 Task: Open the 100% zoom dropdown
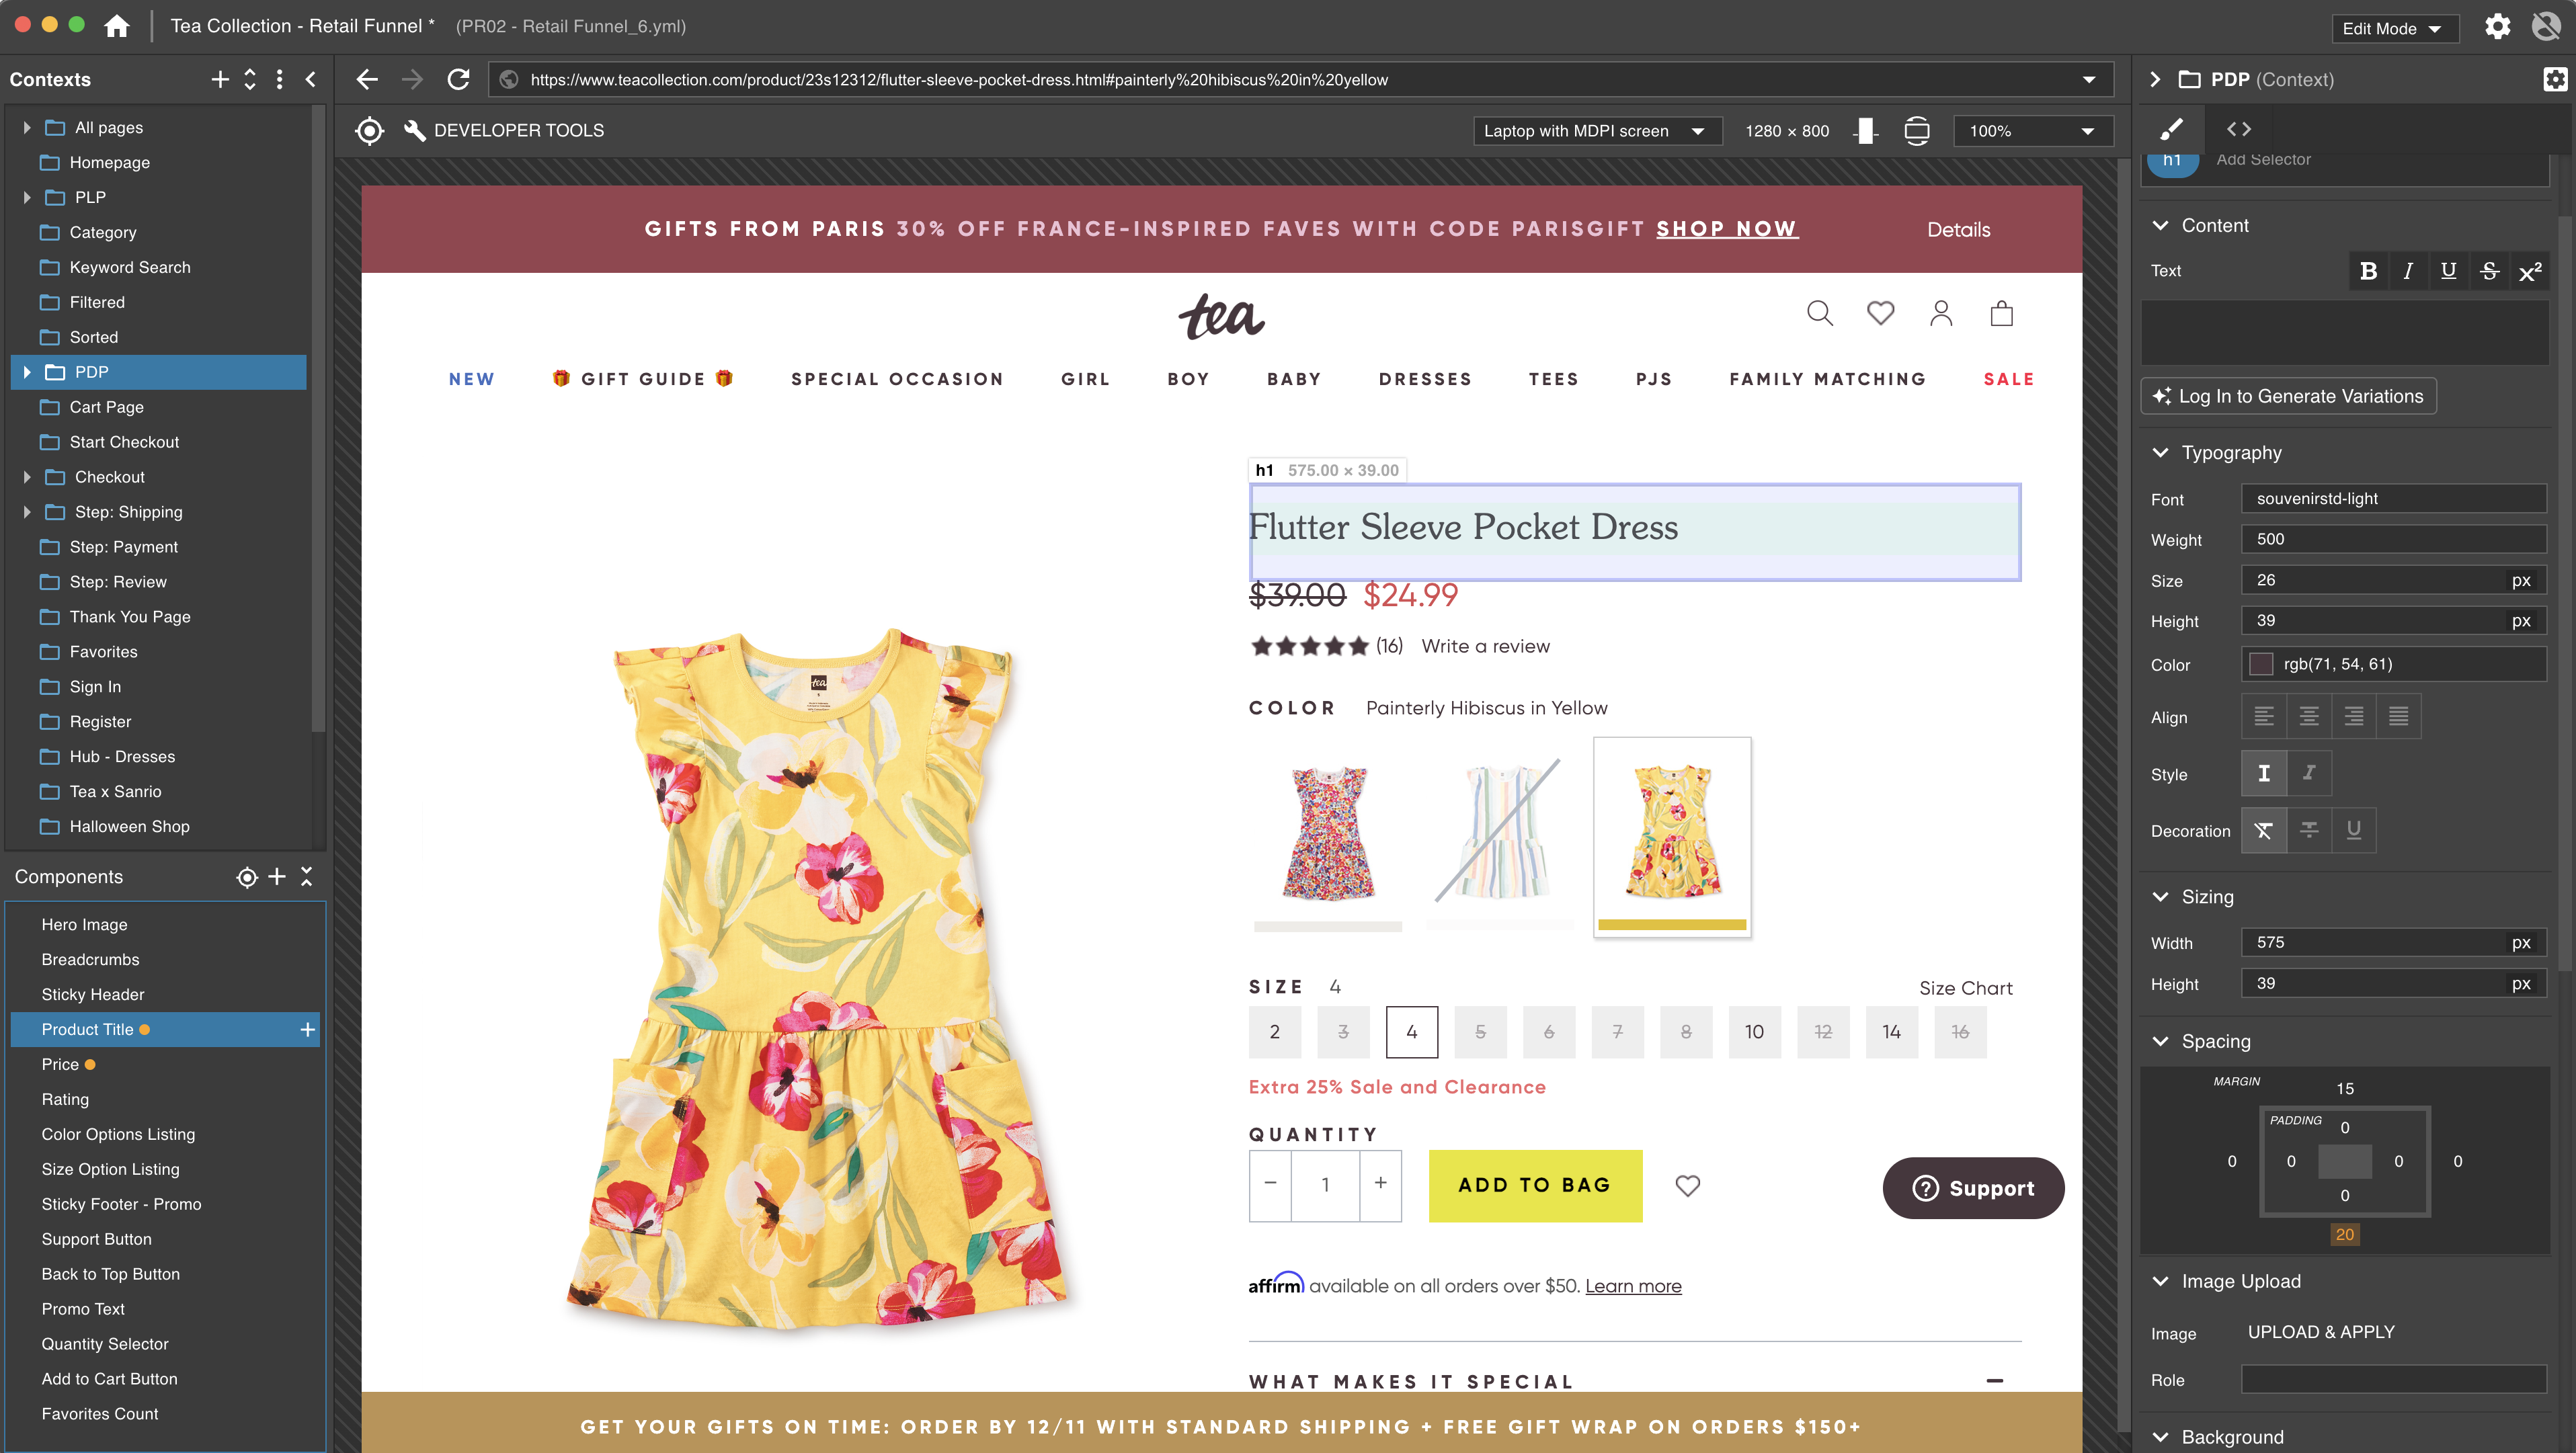(2032, 131)
